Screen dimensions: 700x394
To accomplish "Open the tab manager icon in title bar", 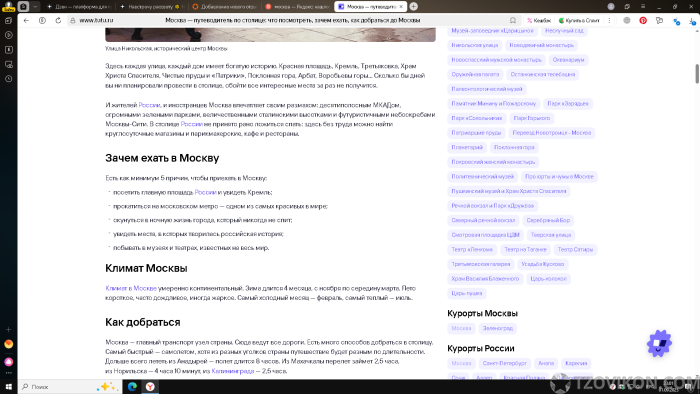I will coord(627,6).
